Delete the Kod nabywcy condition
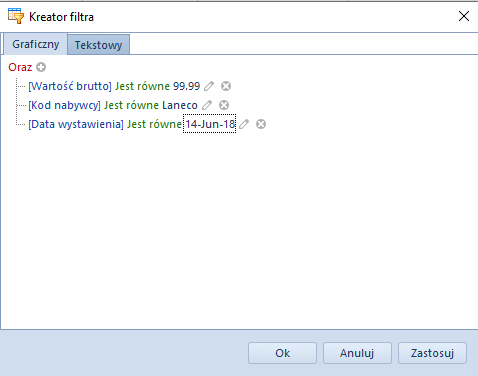Image resolution: width=478 pixels, height=376 pixels. click(224, 105)
